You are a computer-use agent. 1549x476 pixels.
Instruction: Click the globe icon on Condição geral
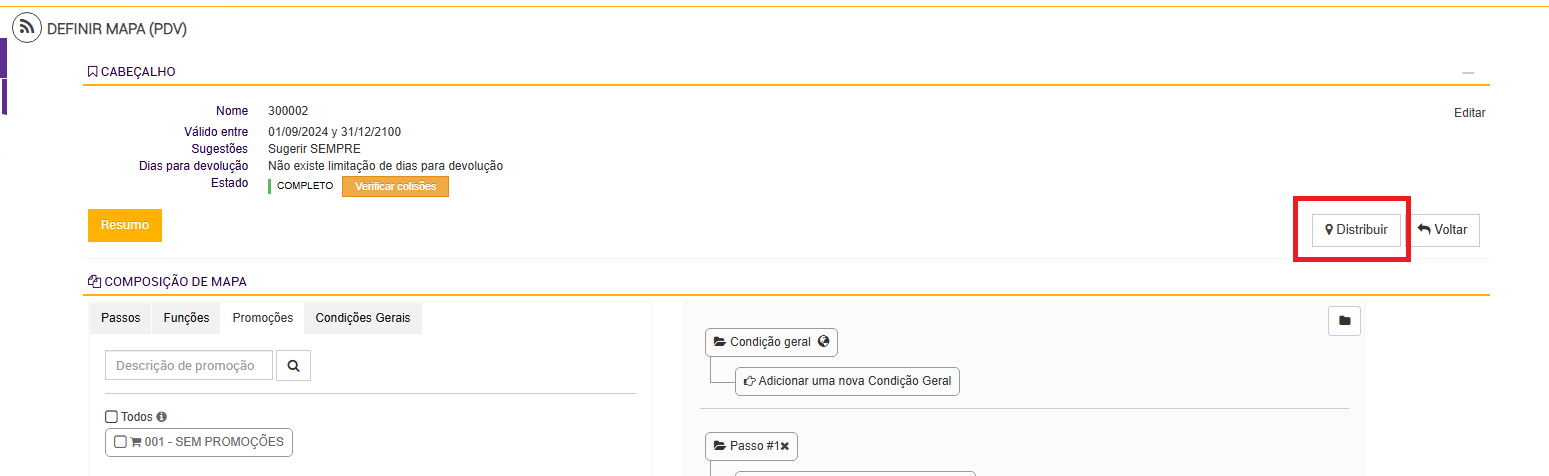(x=823, y=342)
